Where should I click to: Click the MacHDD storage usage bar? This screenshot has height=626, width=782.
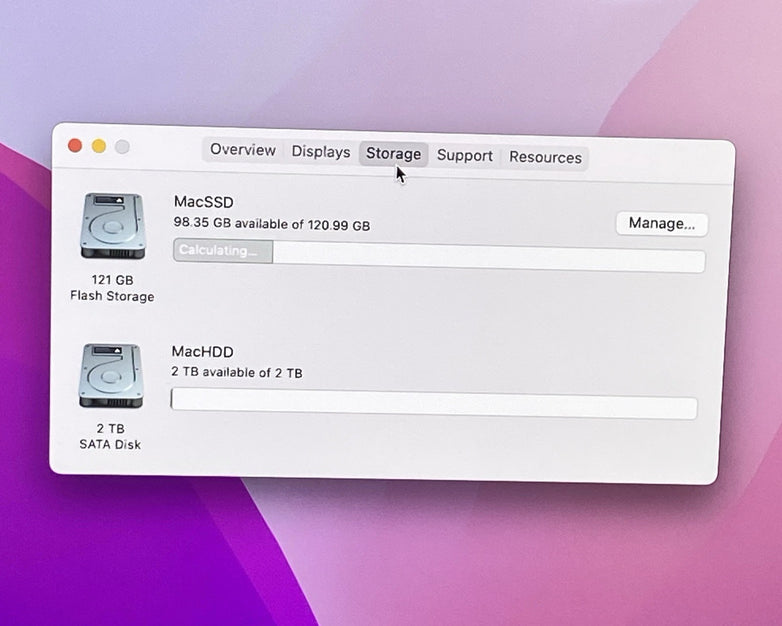[433, 402]
